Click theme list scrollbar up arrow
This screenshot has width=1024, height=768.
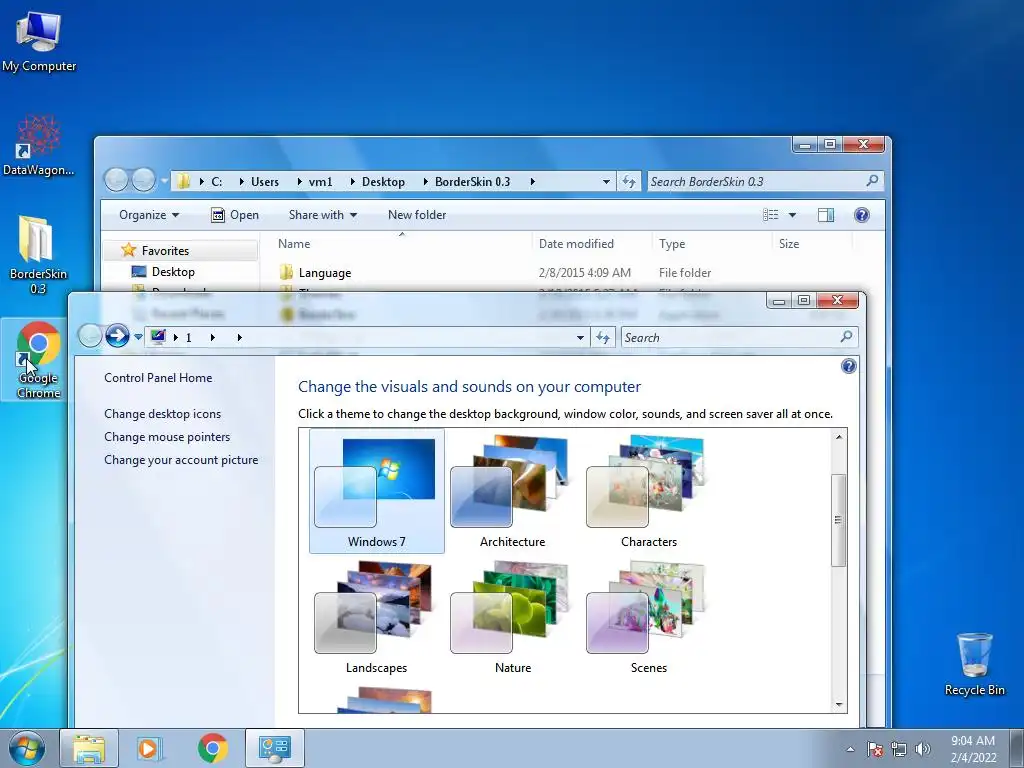click(x=839, y=437)
